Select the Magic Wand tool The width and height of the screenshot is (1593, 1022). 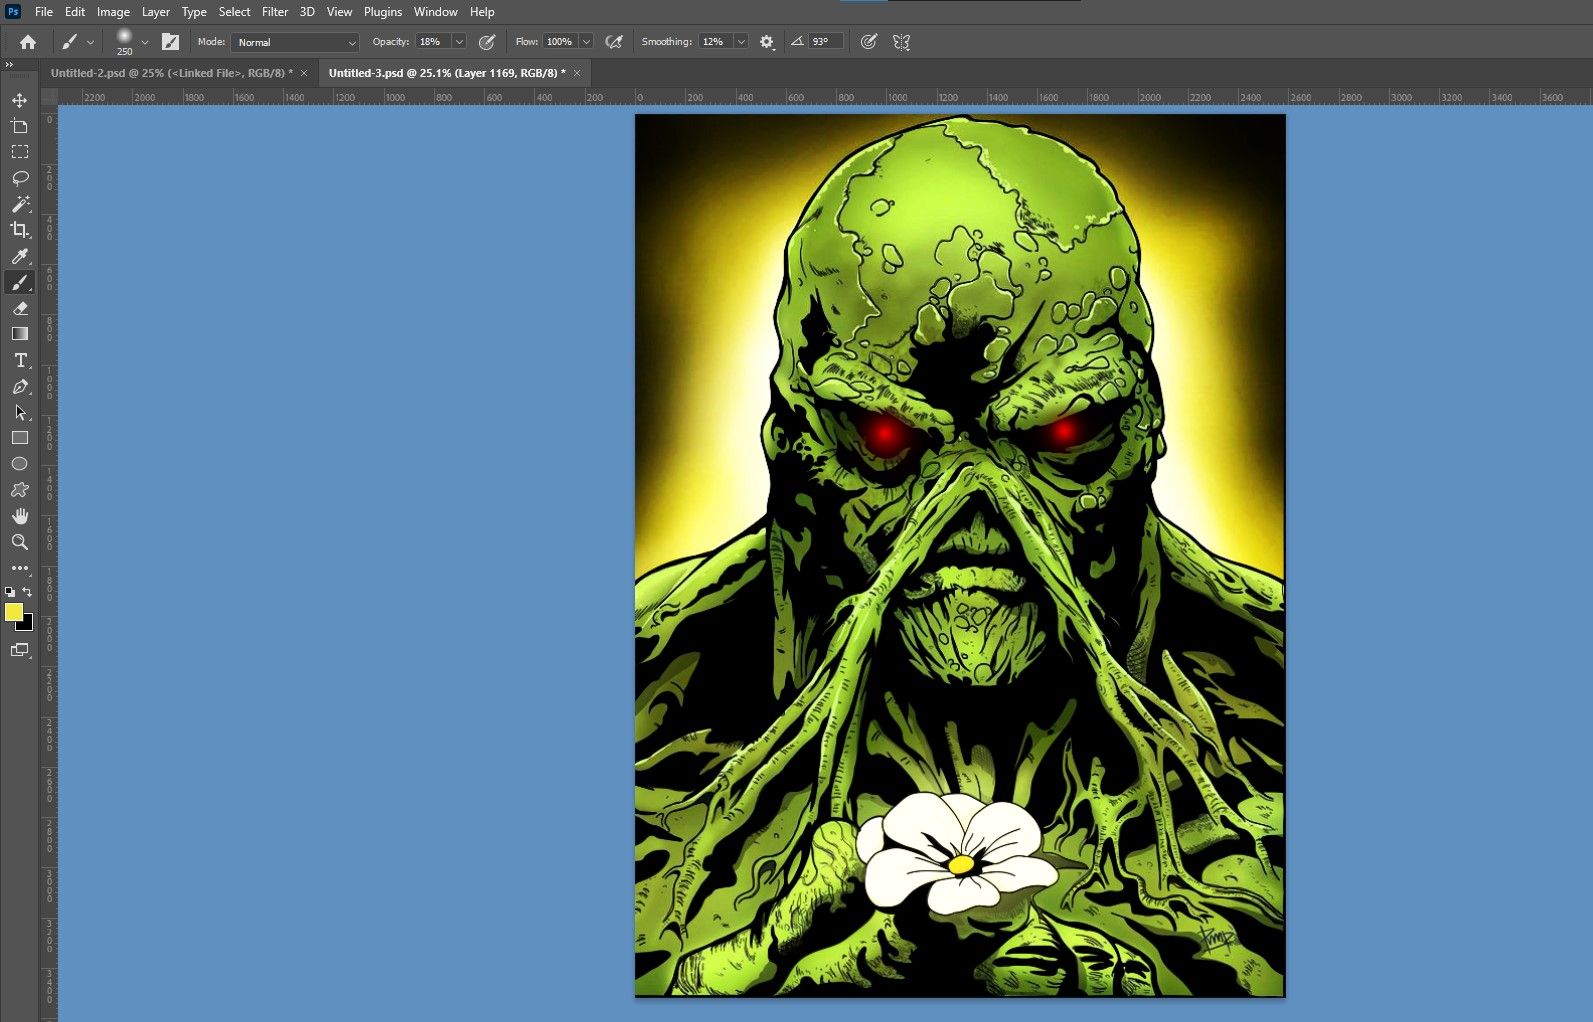[x=19, y=204]
